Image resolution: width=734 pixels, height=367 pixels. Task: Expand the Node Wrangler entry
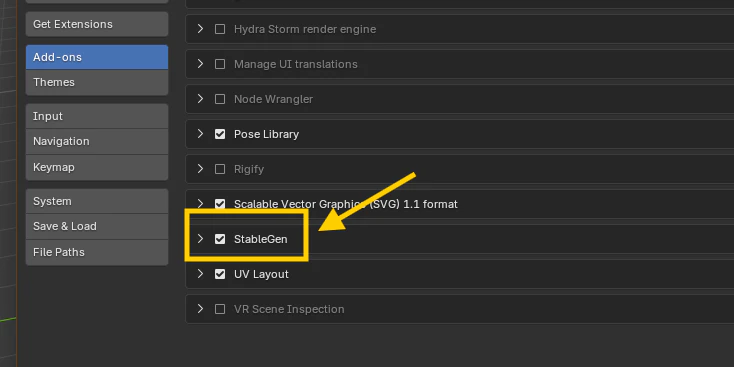(x=200, y=99)
